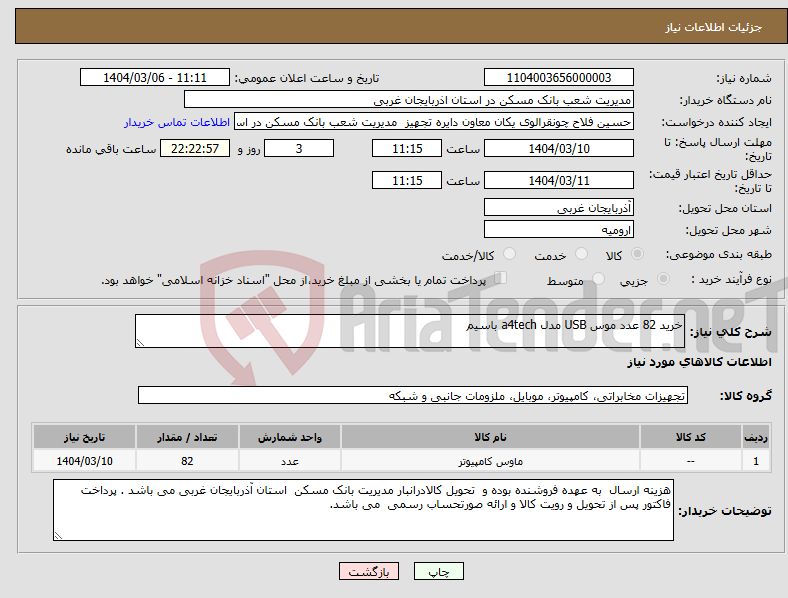Click the شرح کلی نیاز text area

[410, 331]
